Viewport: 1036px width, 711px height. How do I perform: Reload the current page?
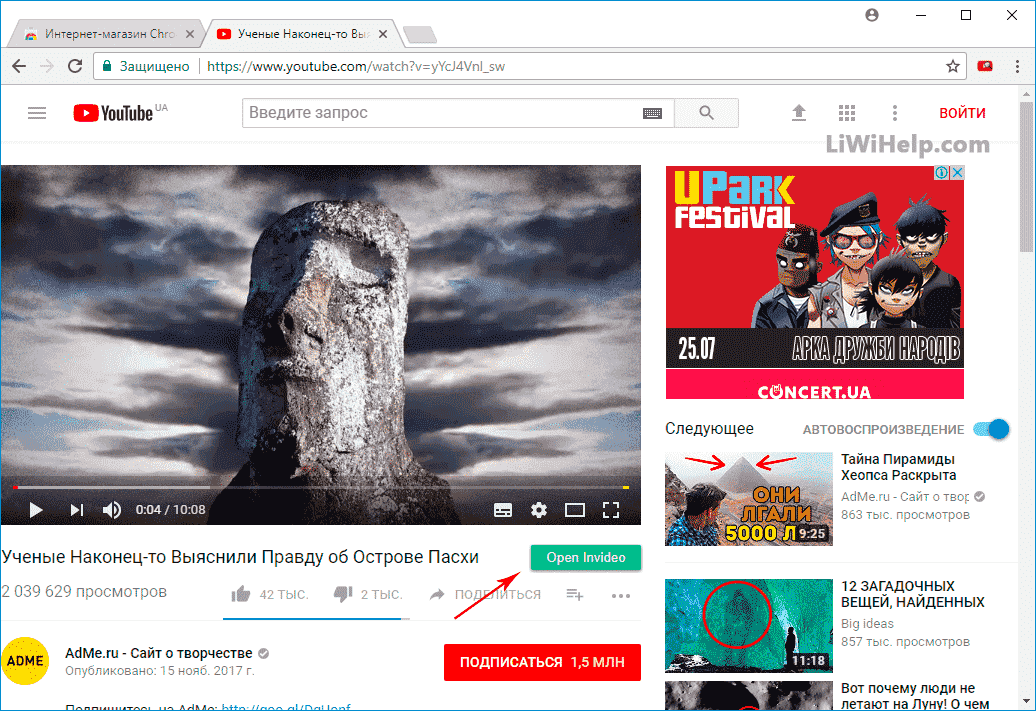[75, 66]
